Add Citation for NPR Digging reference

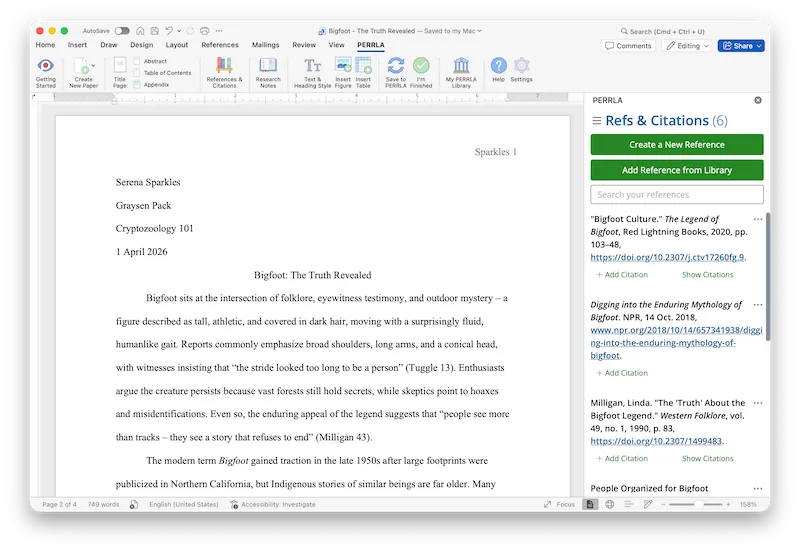pyautogui.click(x=622, y=373)
